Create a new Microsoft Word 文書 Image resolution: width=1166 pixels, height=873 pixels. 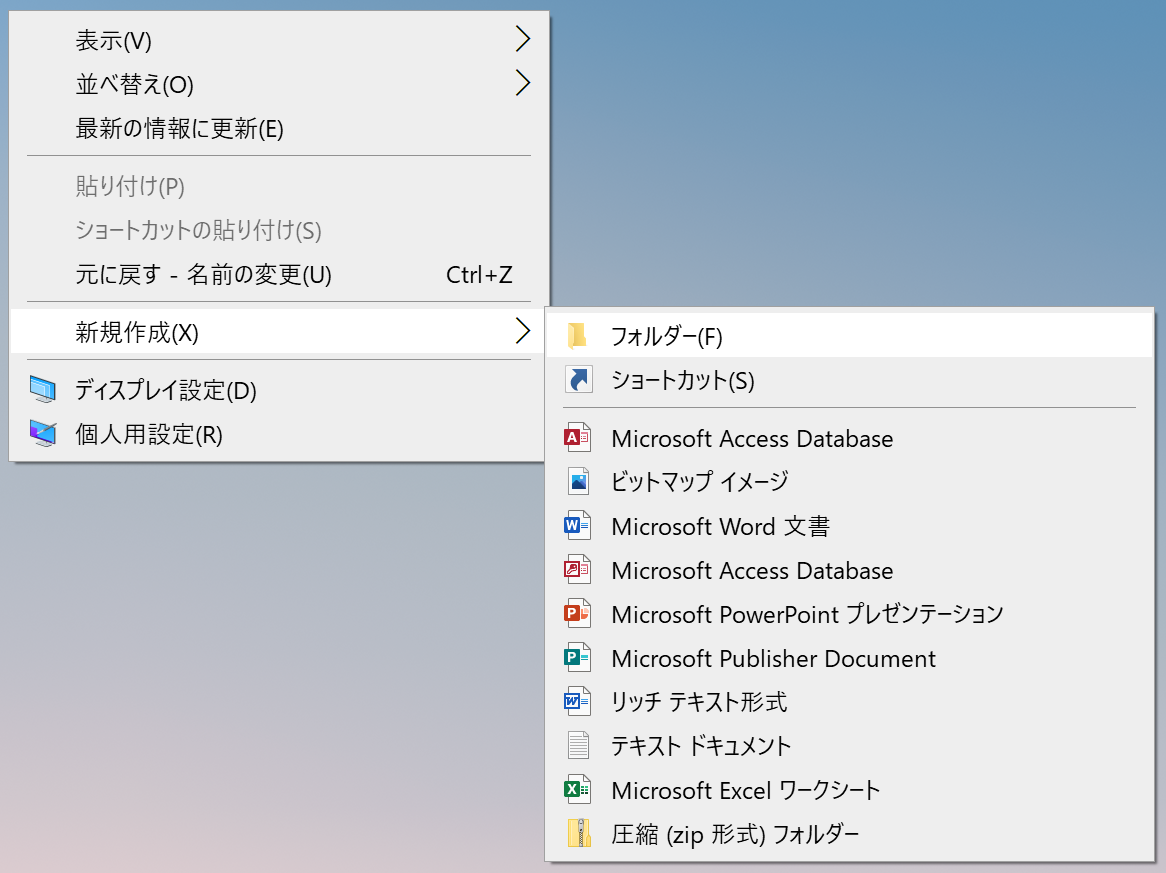849,526
